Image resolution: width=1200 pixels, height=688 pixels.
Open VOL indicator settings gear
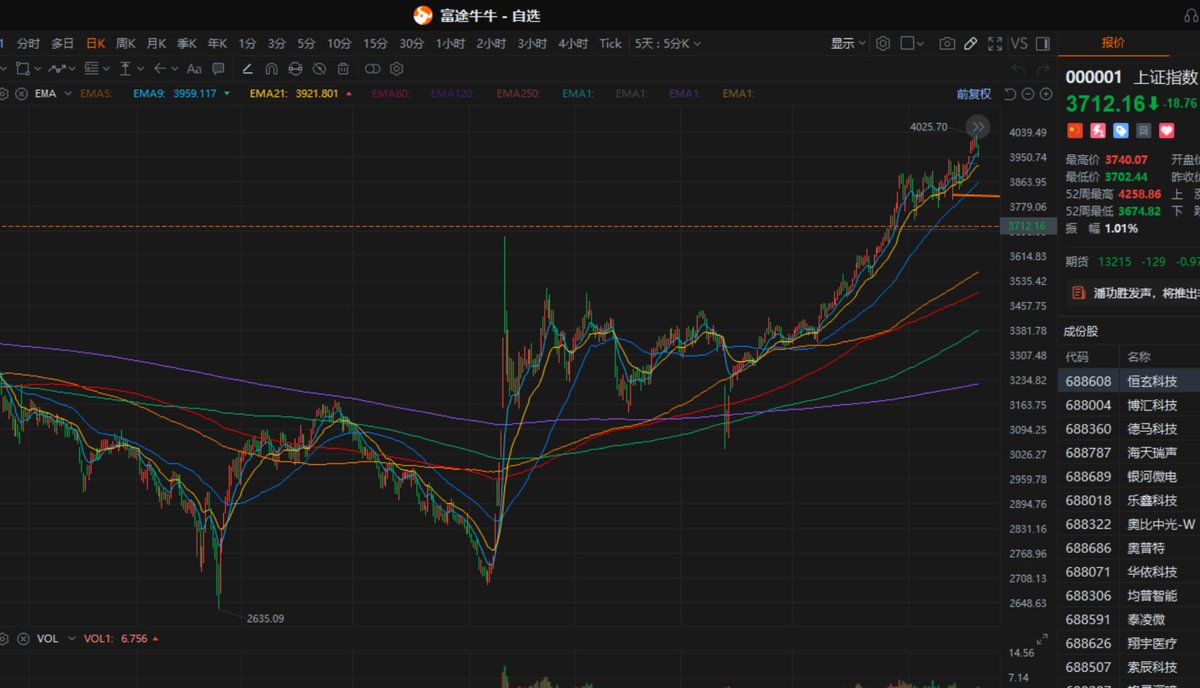tap(3, 638)
